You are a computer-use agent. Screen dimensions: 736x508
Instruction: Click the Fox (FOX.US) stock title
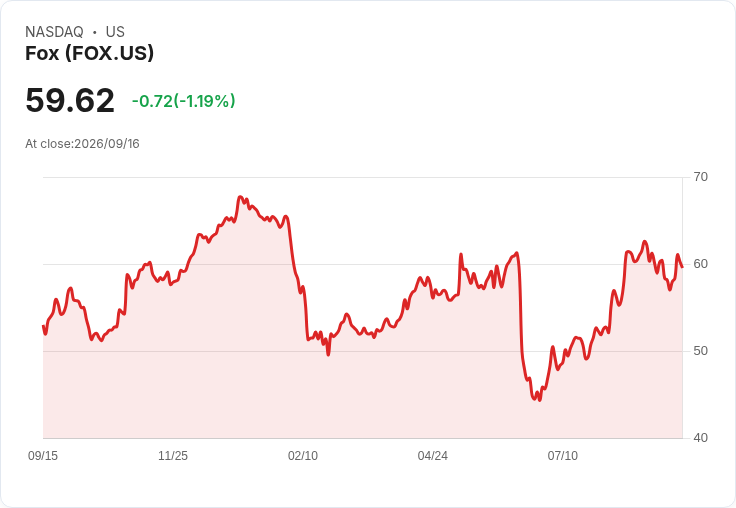89,53
